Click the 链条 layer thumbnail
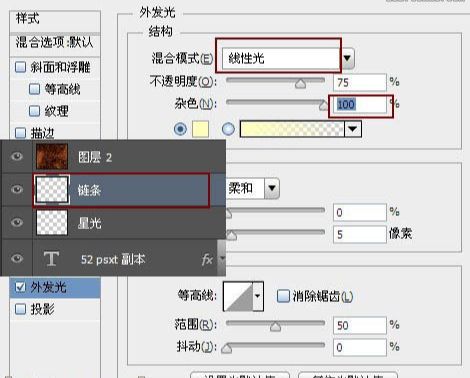The image size is (470, 378). coord(52,189)
